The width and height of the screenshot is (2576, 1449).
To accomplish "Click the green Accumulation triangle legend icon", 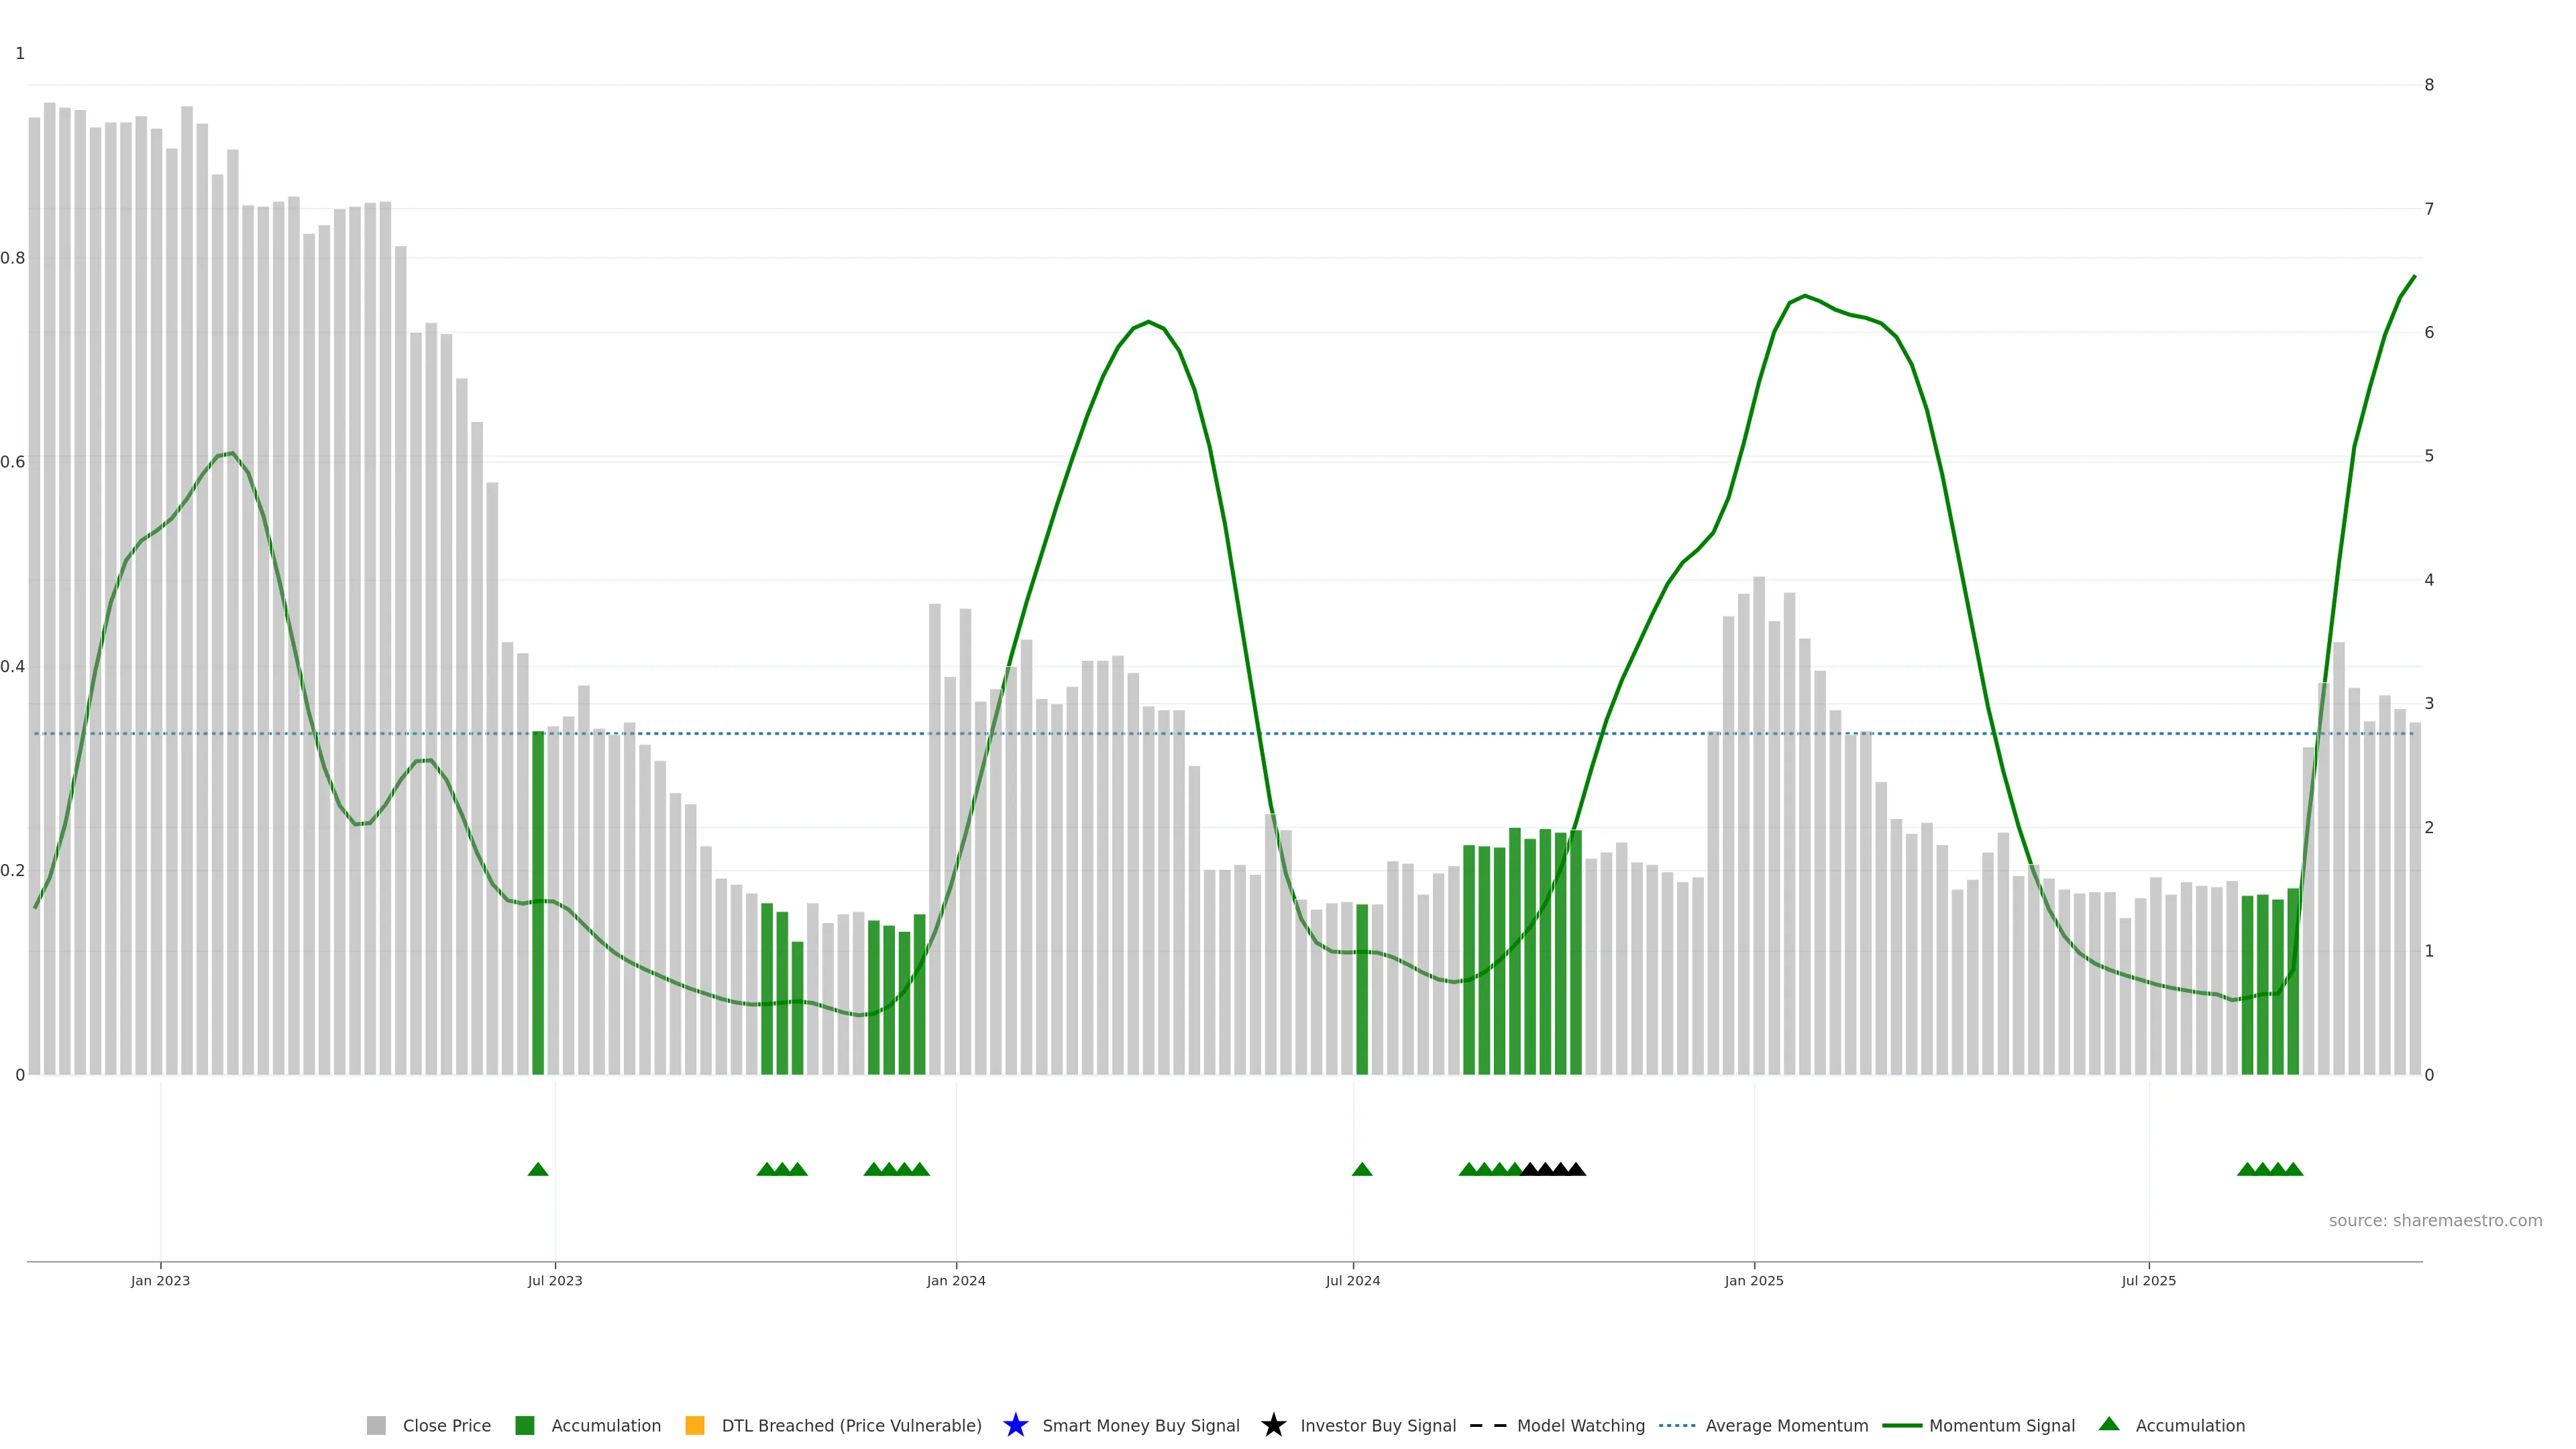I will pyautogui.click(x=2109, y=1424).
